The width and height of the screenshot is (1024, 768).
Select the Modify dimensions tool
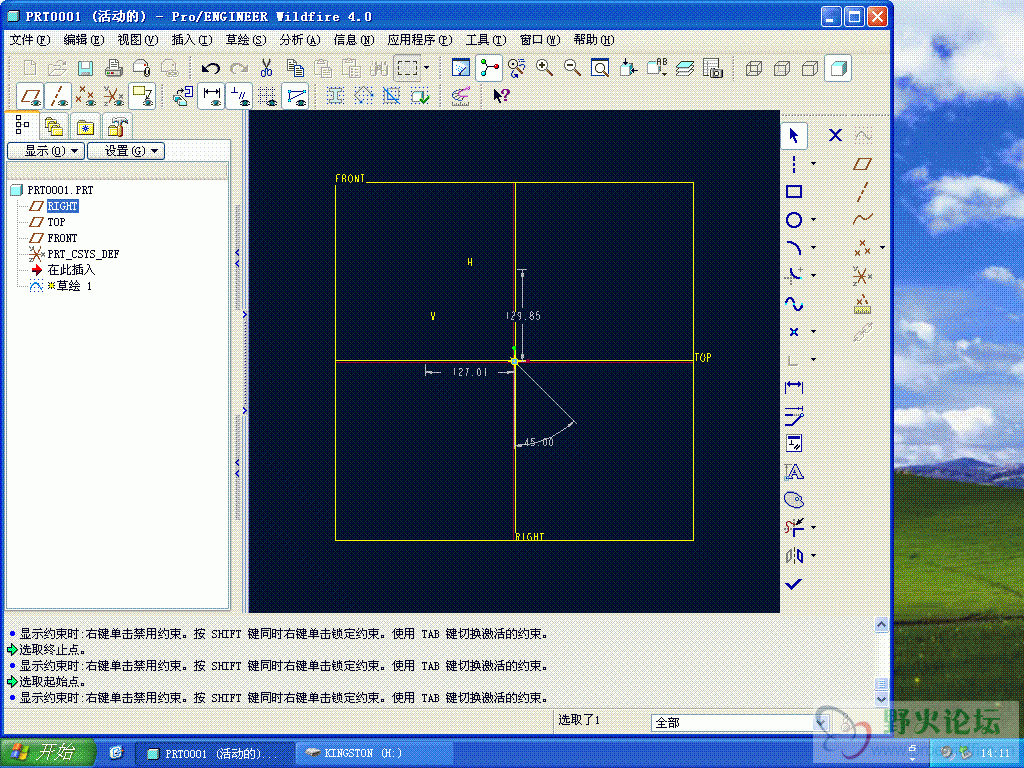(x=794, y=415)
